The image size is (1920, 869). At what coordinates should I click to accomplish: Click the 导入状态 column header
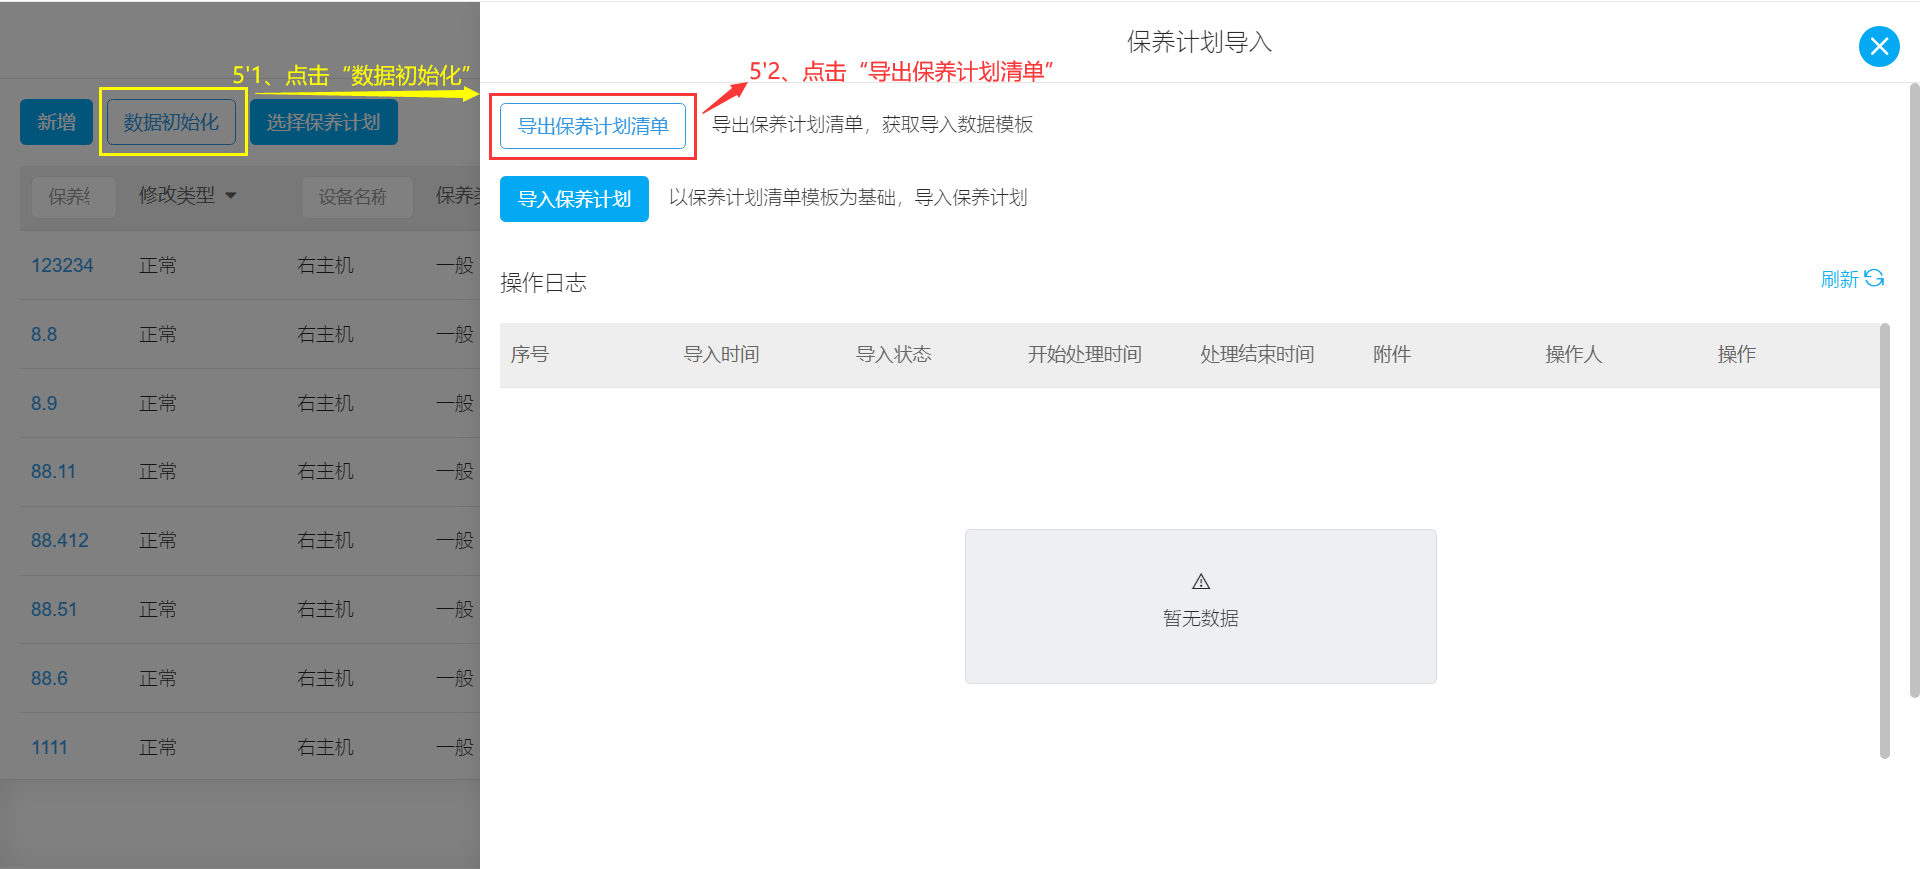coord(894,354)
